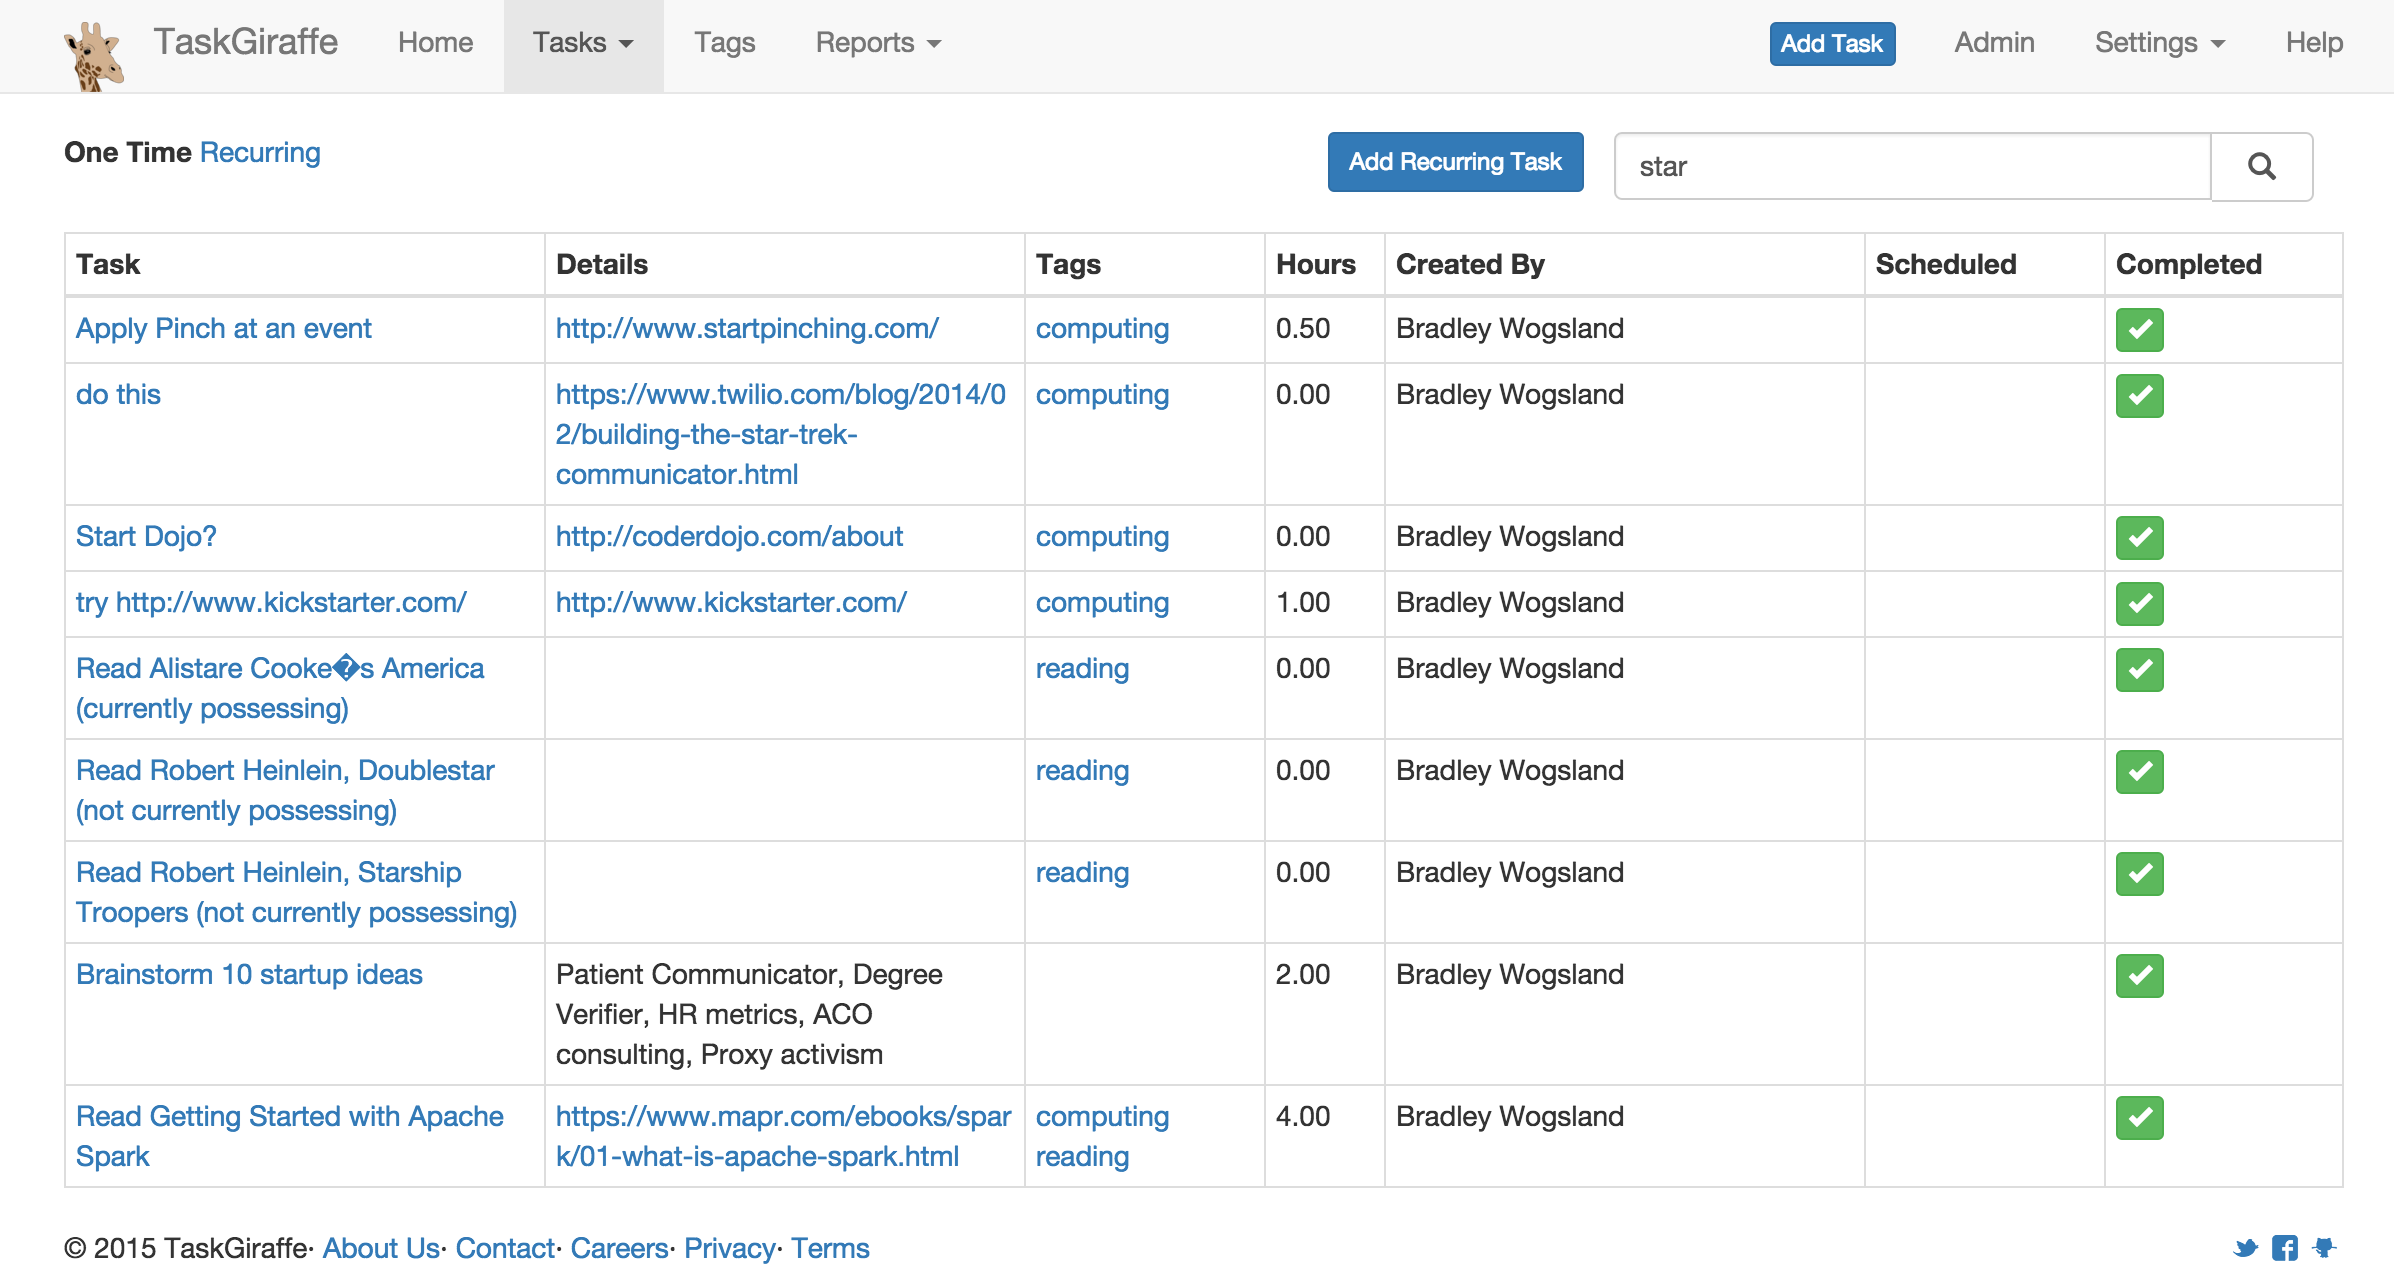Screen dimensions: 2394x1288
Task: Open the Admin page
Action: pyautogui.click(x=1994, y=43)
